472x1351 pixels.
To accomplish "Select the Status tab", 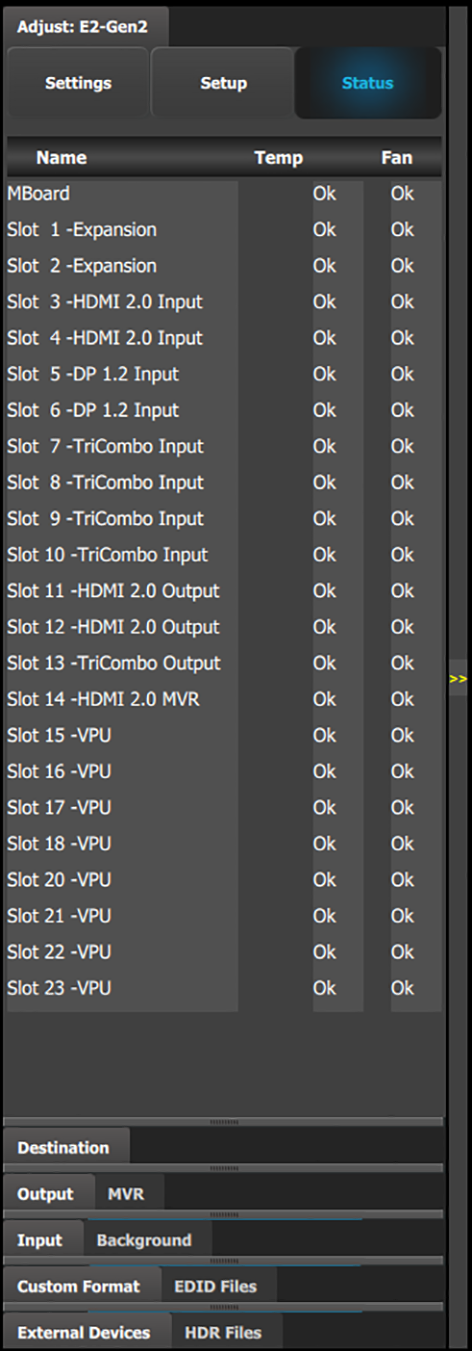I will pyautogui.click(x=368, y=83).
